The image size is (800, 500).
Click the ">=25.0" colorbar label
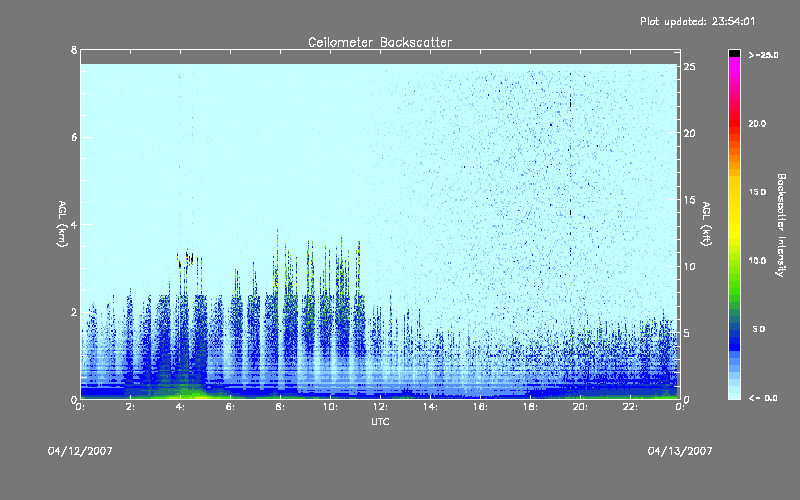pos(763,55)
